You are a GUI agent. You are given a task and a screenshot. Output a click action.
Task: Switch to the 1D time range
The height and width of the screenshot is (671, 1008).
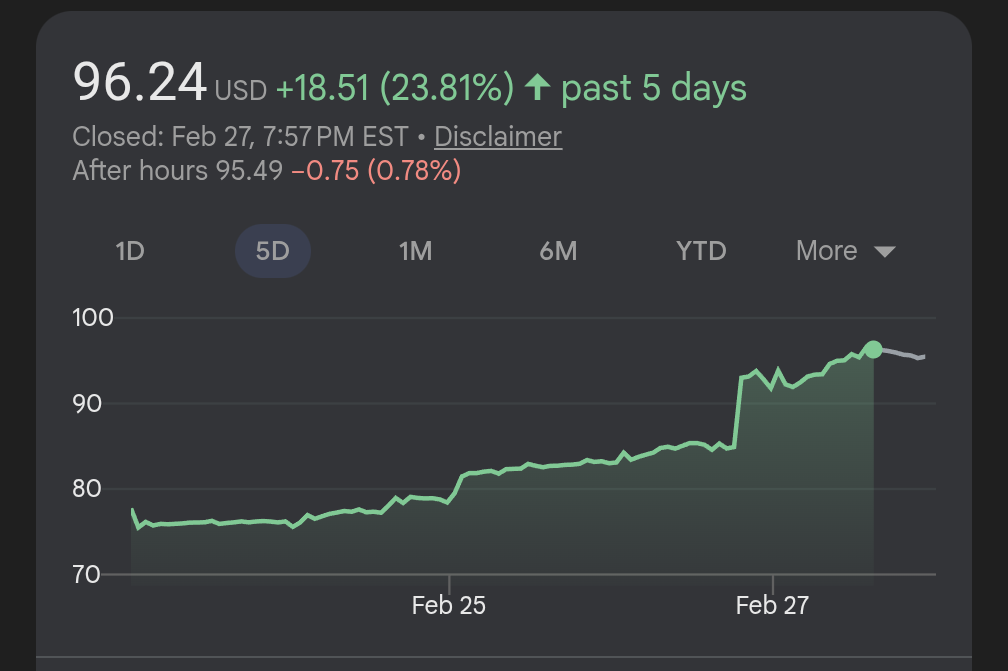[x=130, y=251]
